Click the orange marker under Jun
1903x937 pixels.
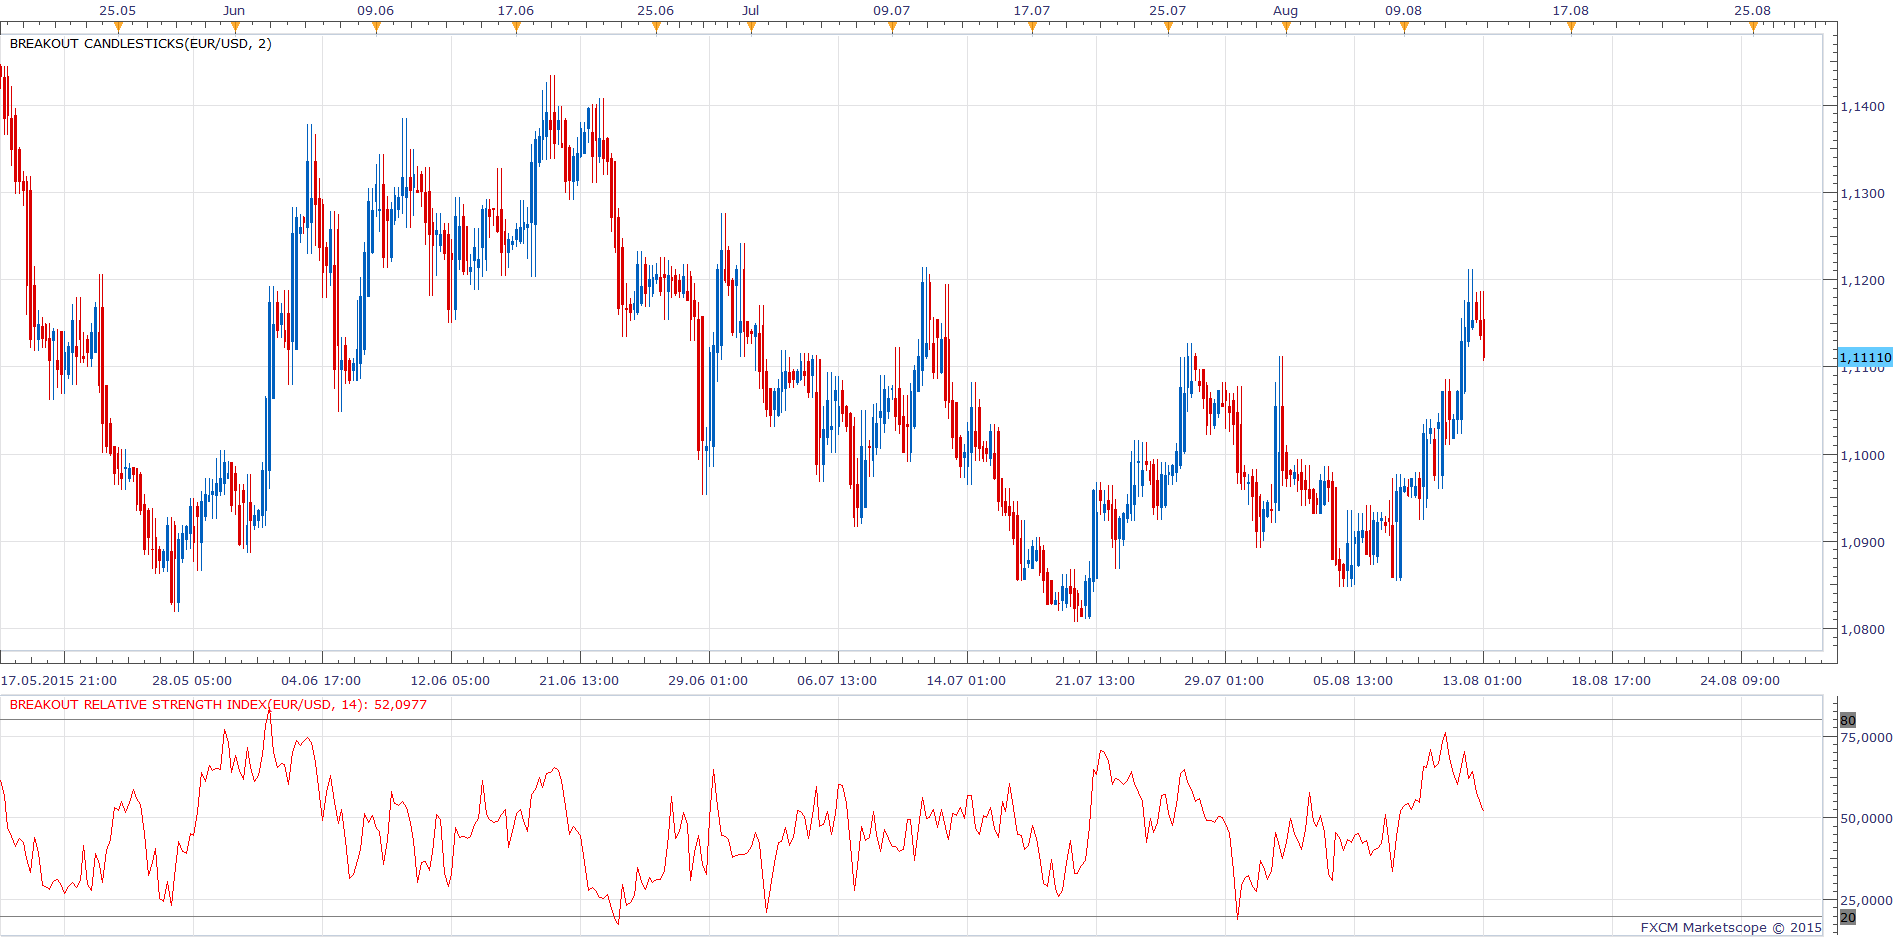coord(235,28)
